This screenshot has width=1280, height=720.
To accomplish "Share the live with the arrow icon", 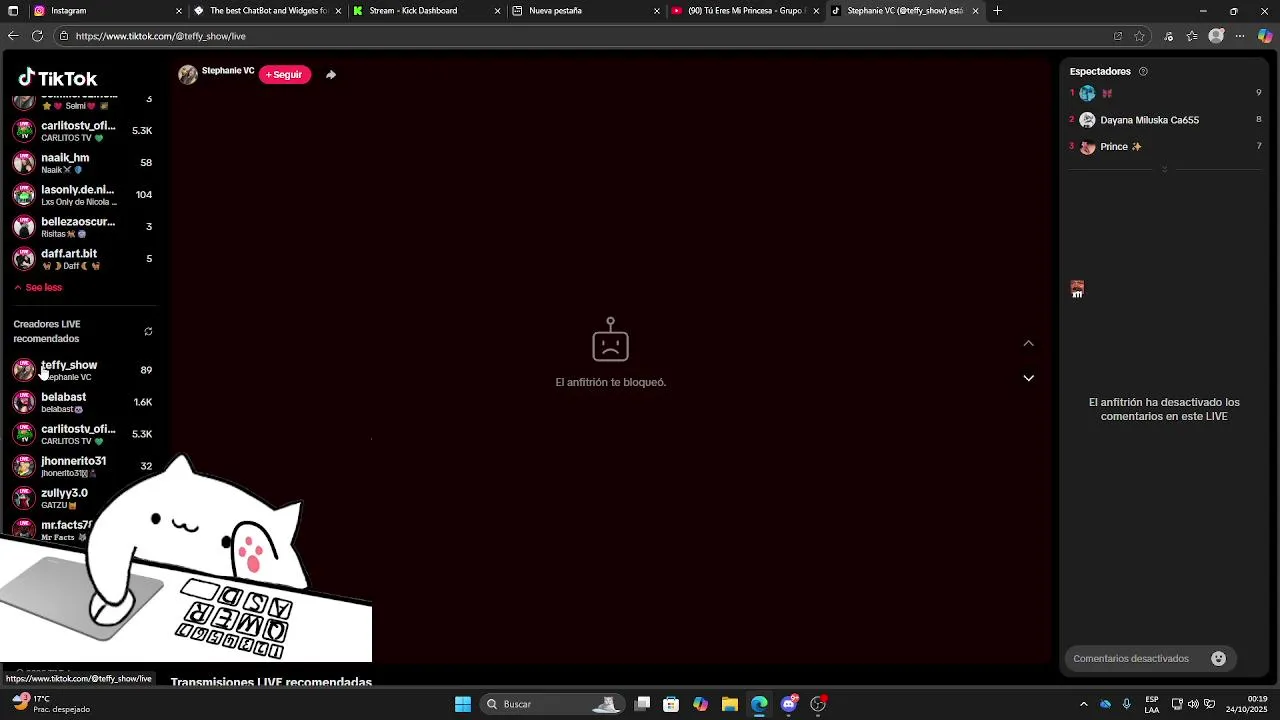I will click(x=331, y=75).
